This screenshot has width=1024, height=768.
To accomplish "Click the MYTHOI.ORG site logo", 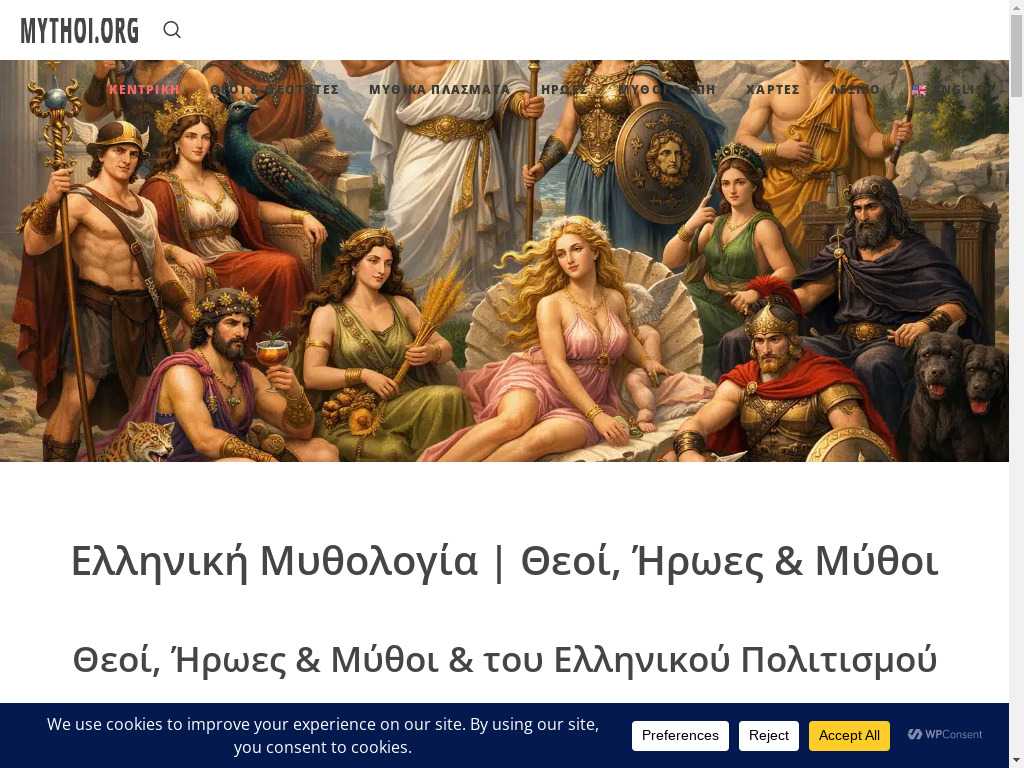I will [x=80, y=31].
